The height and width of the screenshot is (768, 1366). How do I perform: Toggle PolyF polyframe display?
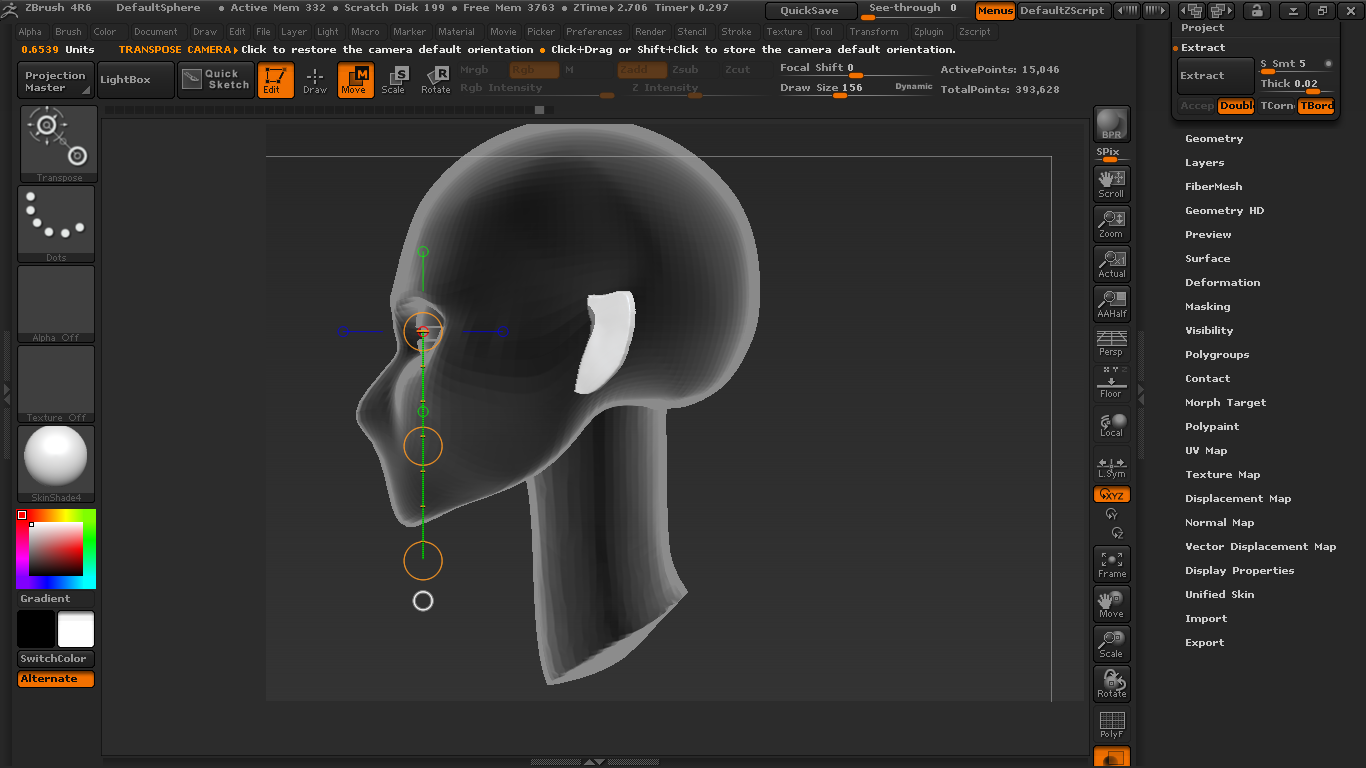tap(1111, 724)
